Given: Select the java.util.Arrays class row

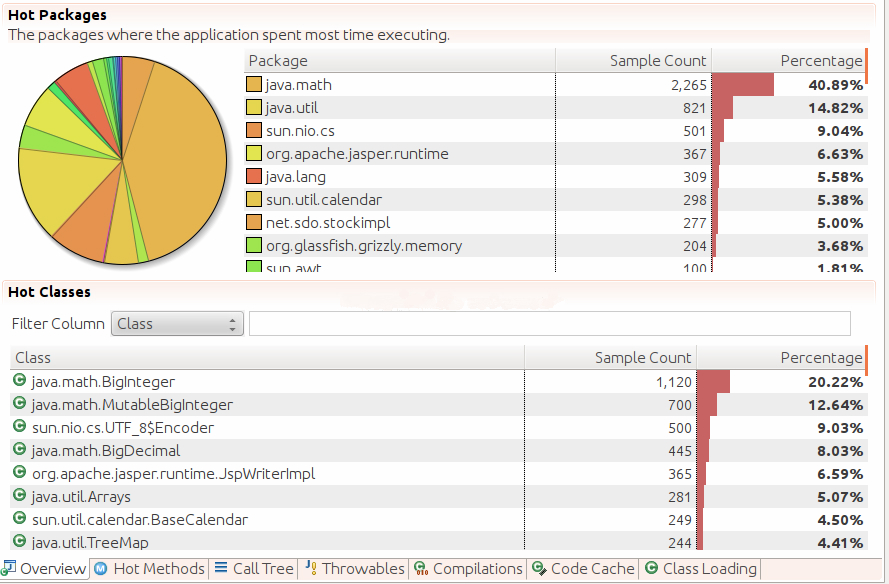Looking at the screenshot, I should [438, 497].
